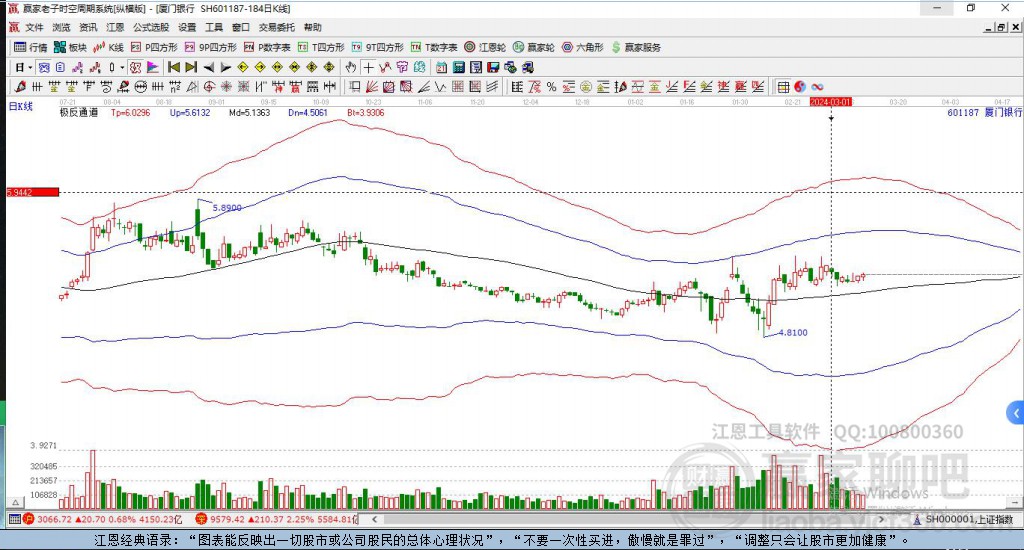The height and width of the screenshot is (550, 1024).
Task: Open the 公式选股 menu
Action: point(151,27)
